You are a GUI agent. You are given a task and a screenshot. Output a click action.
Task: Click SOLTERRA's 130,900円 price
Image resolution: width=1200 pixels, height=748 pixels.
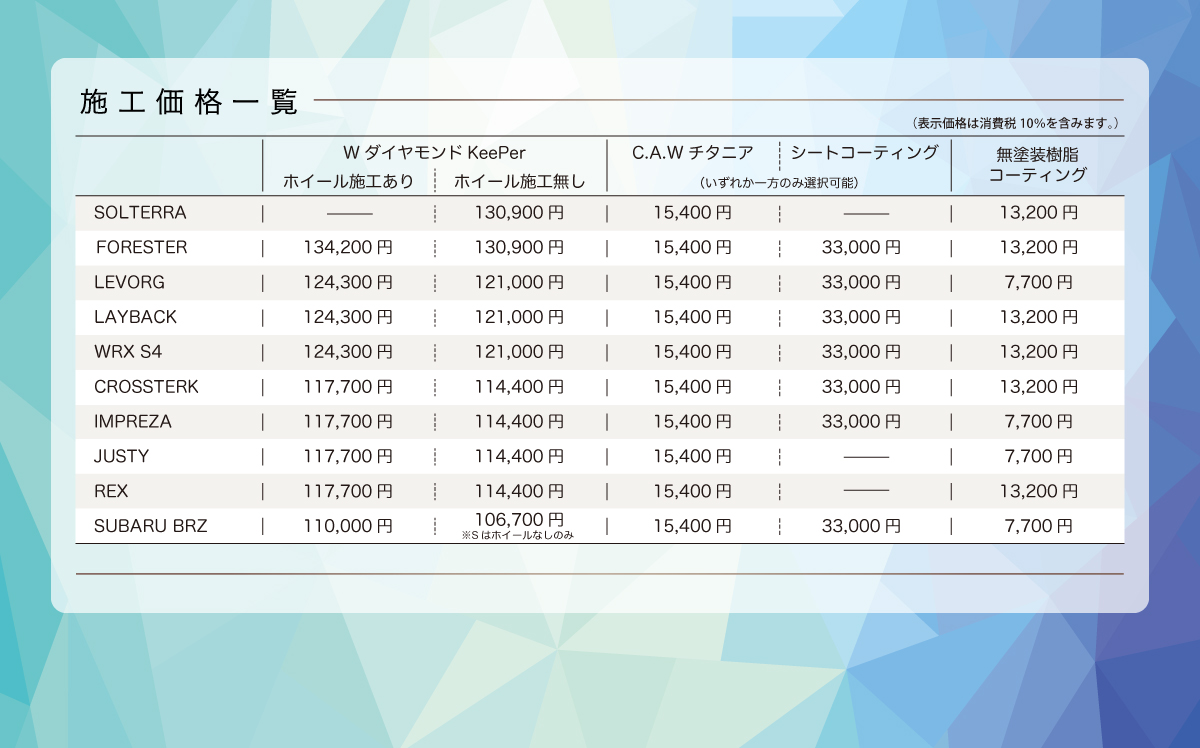(519, 213)
